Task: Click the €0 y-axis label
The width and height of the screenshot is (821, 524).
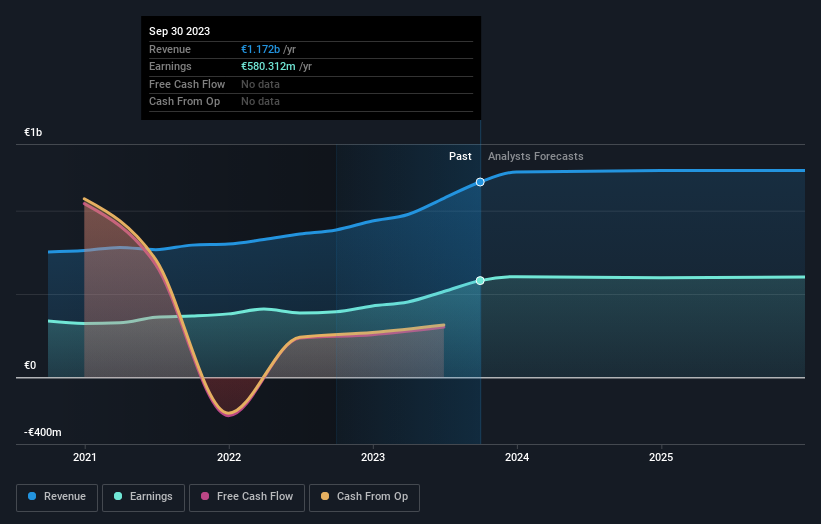Action: [30, 365]
